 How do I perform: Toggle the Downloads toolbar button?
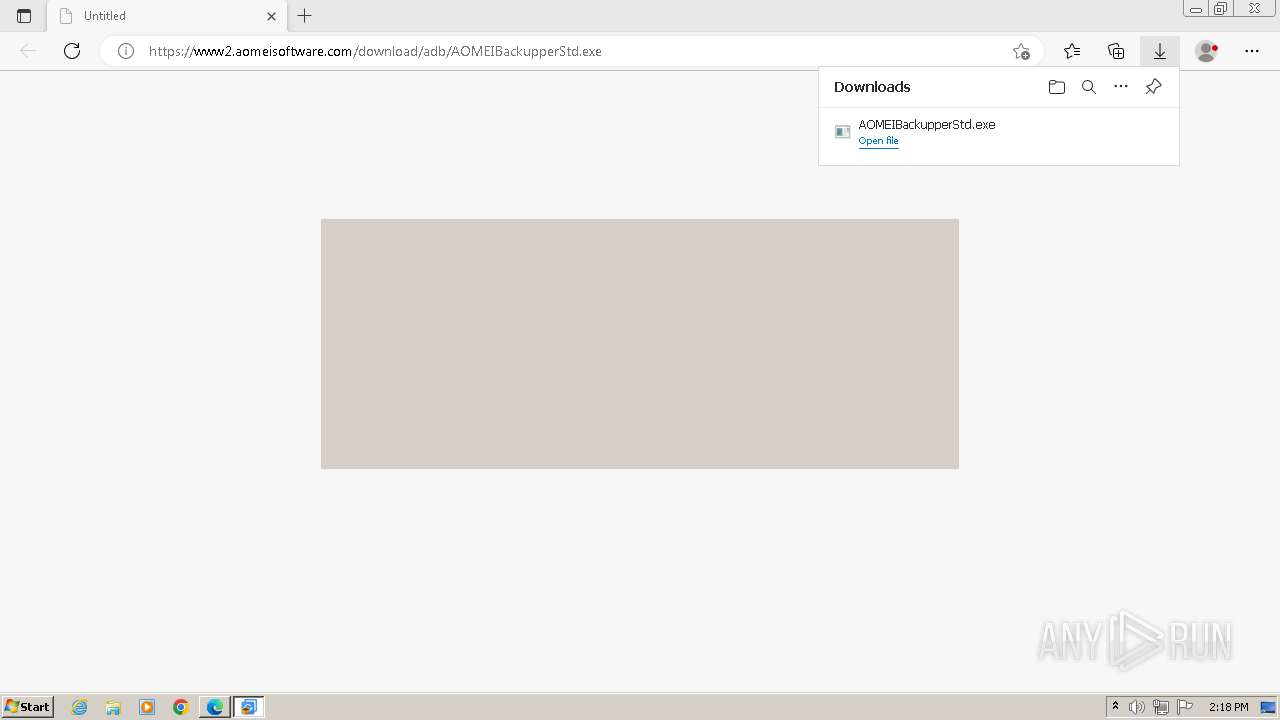click(x=1160, y=51)
